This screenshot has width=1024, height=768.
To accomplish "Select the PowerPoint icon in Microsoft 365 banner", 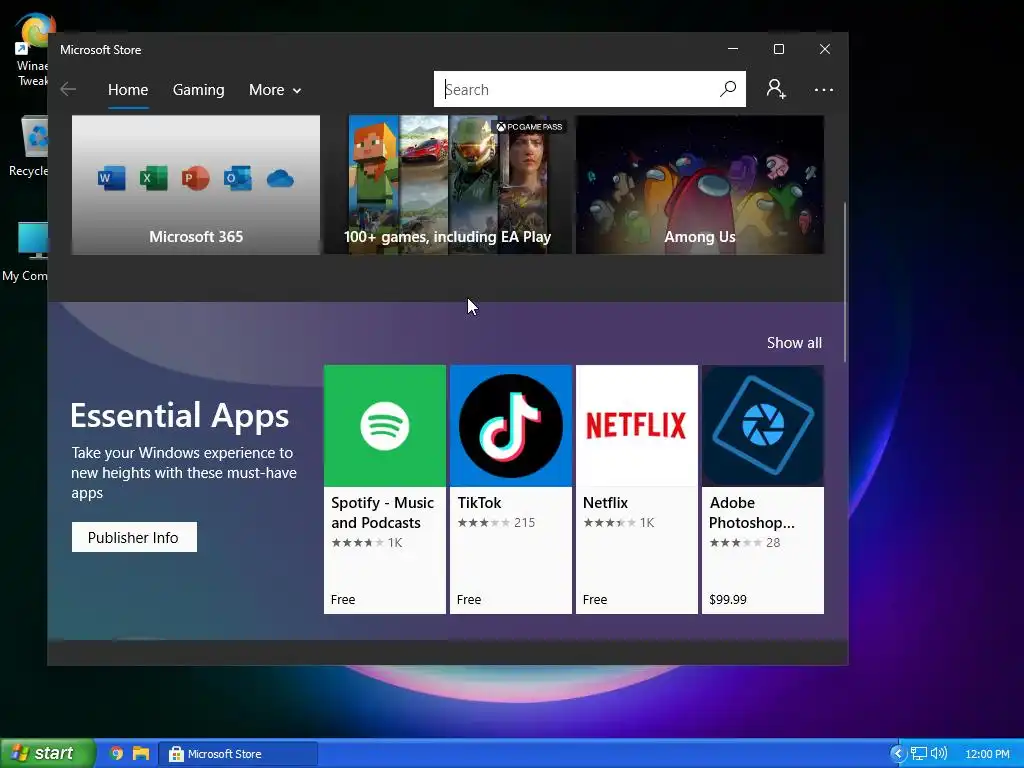I will (195, 178).
